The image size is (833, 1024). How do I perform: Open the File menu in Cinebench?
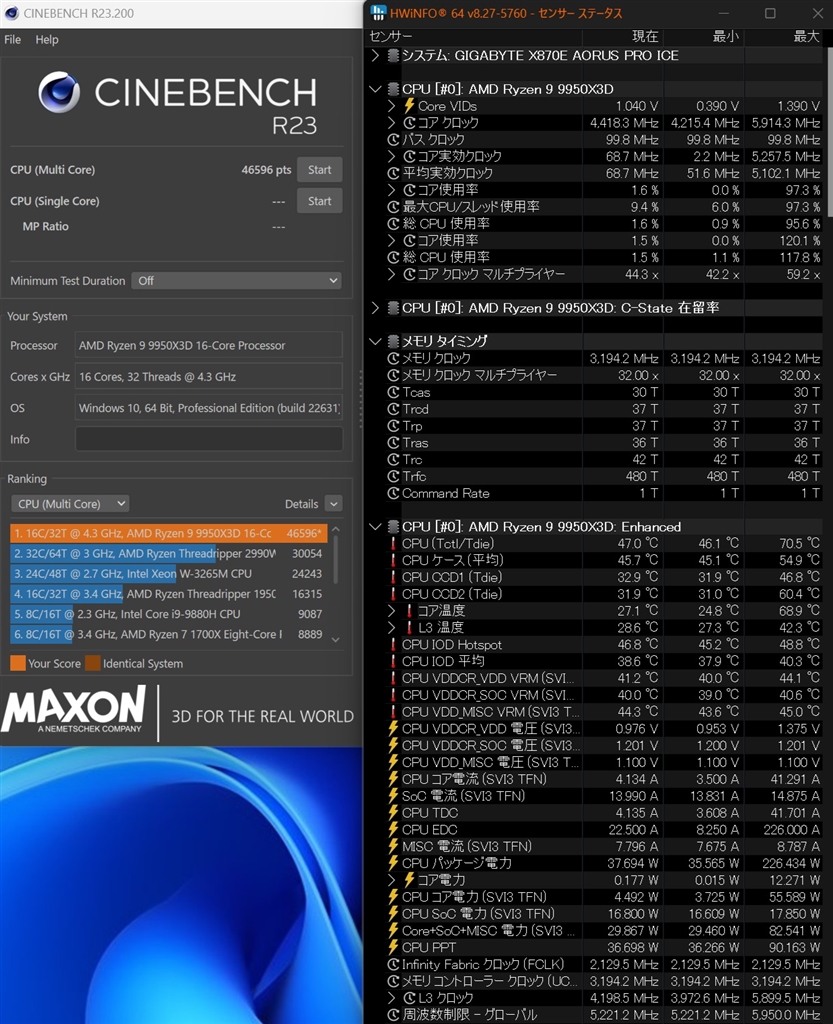(12, 39)
